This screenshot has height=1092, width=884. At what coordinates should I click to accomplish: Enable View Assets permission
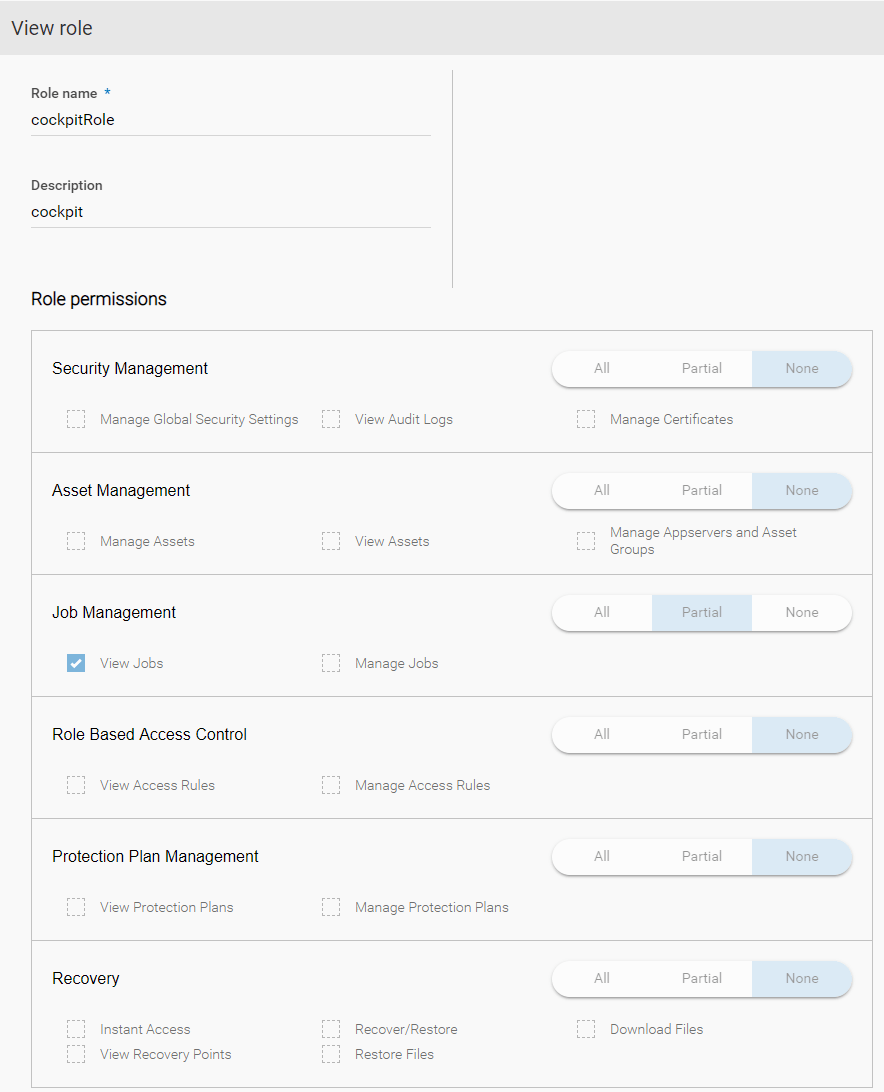click(x=331, y=541)
